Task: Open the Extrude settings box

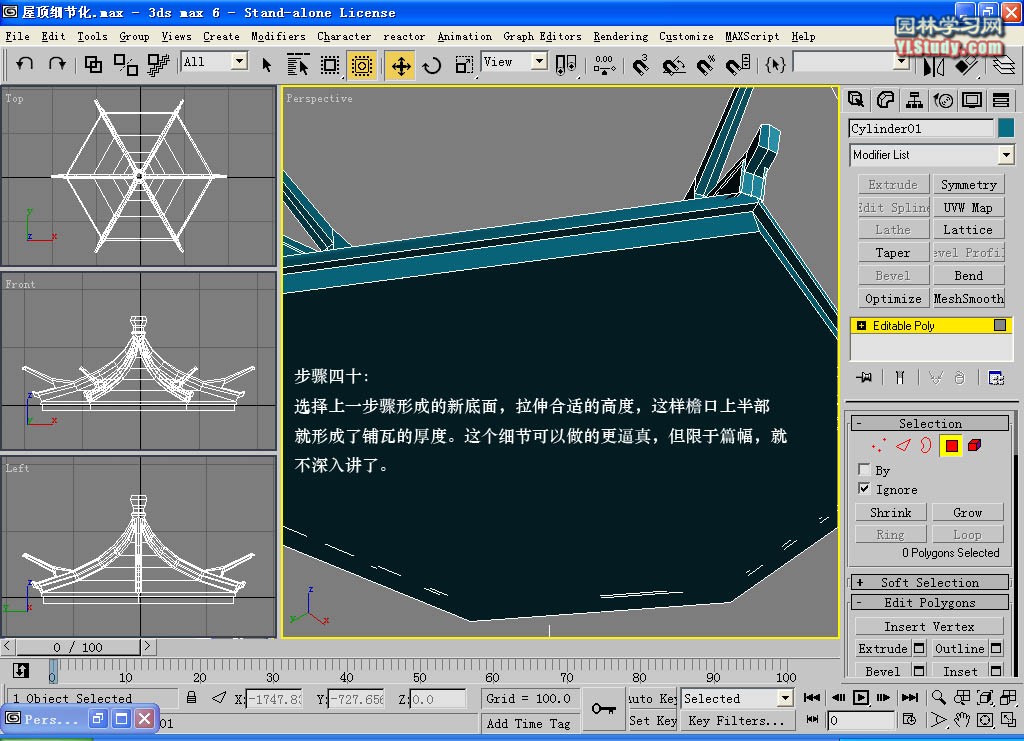Action: tap(919, 648)
